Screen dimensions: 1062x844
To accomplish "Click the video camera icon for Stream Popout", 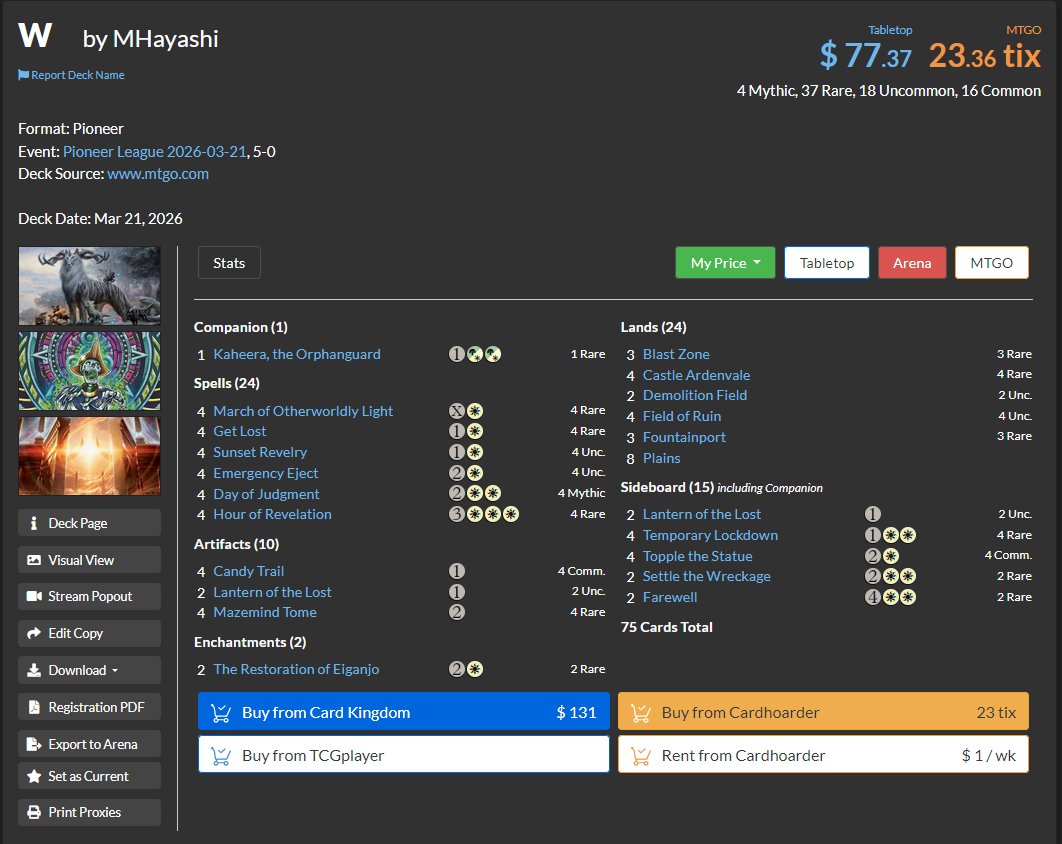I will click(x=34, y=596).
